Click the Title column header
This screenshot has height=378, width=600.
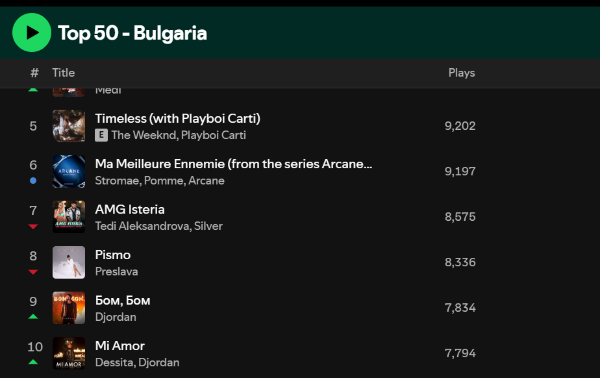[x=64, y=73]
